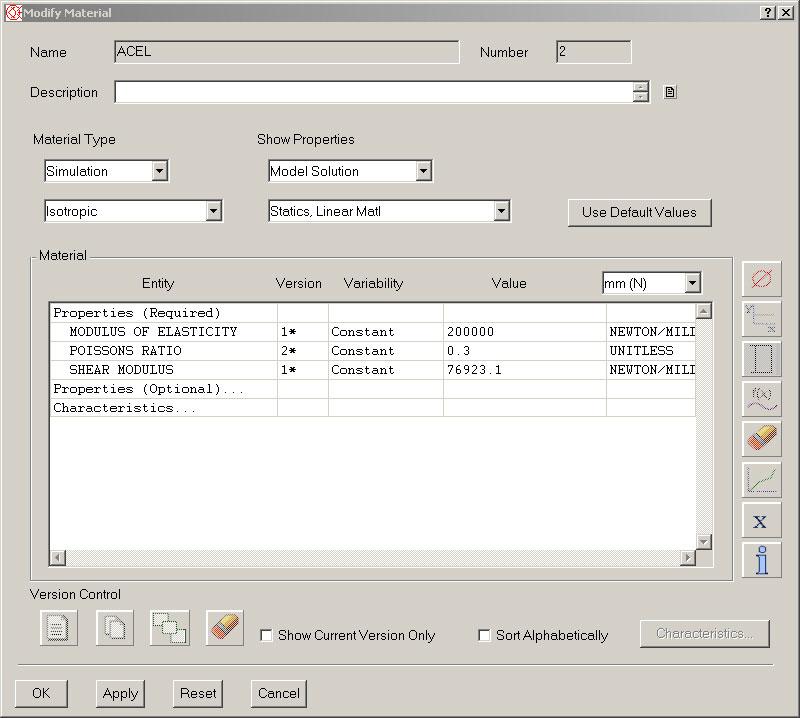Image resolution: width=800 pixels, height=718 pixels.
Task: Select the SHEAR MODULUS row
Action: 372,369
